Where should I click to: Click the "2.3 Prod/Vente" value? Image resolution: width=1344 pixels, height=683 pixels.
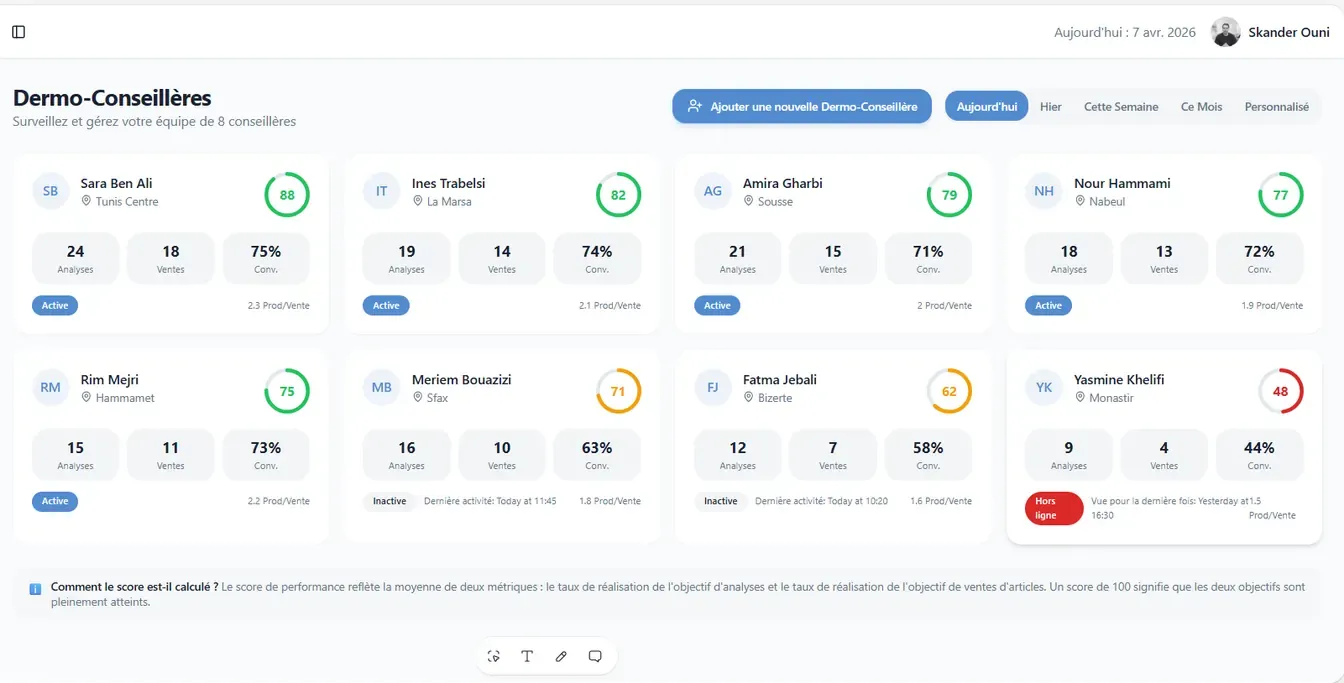[279, 305]
